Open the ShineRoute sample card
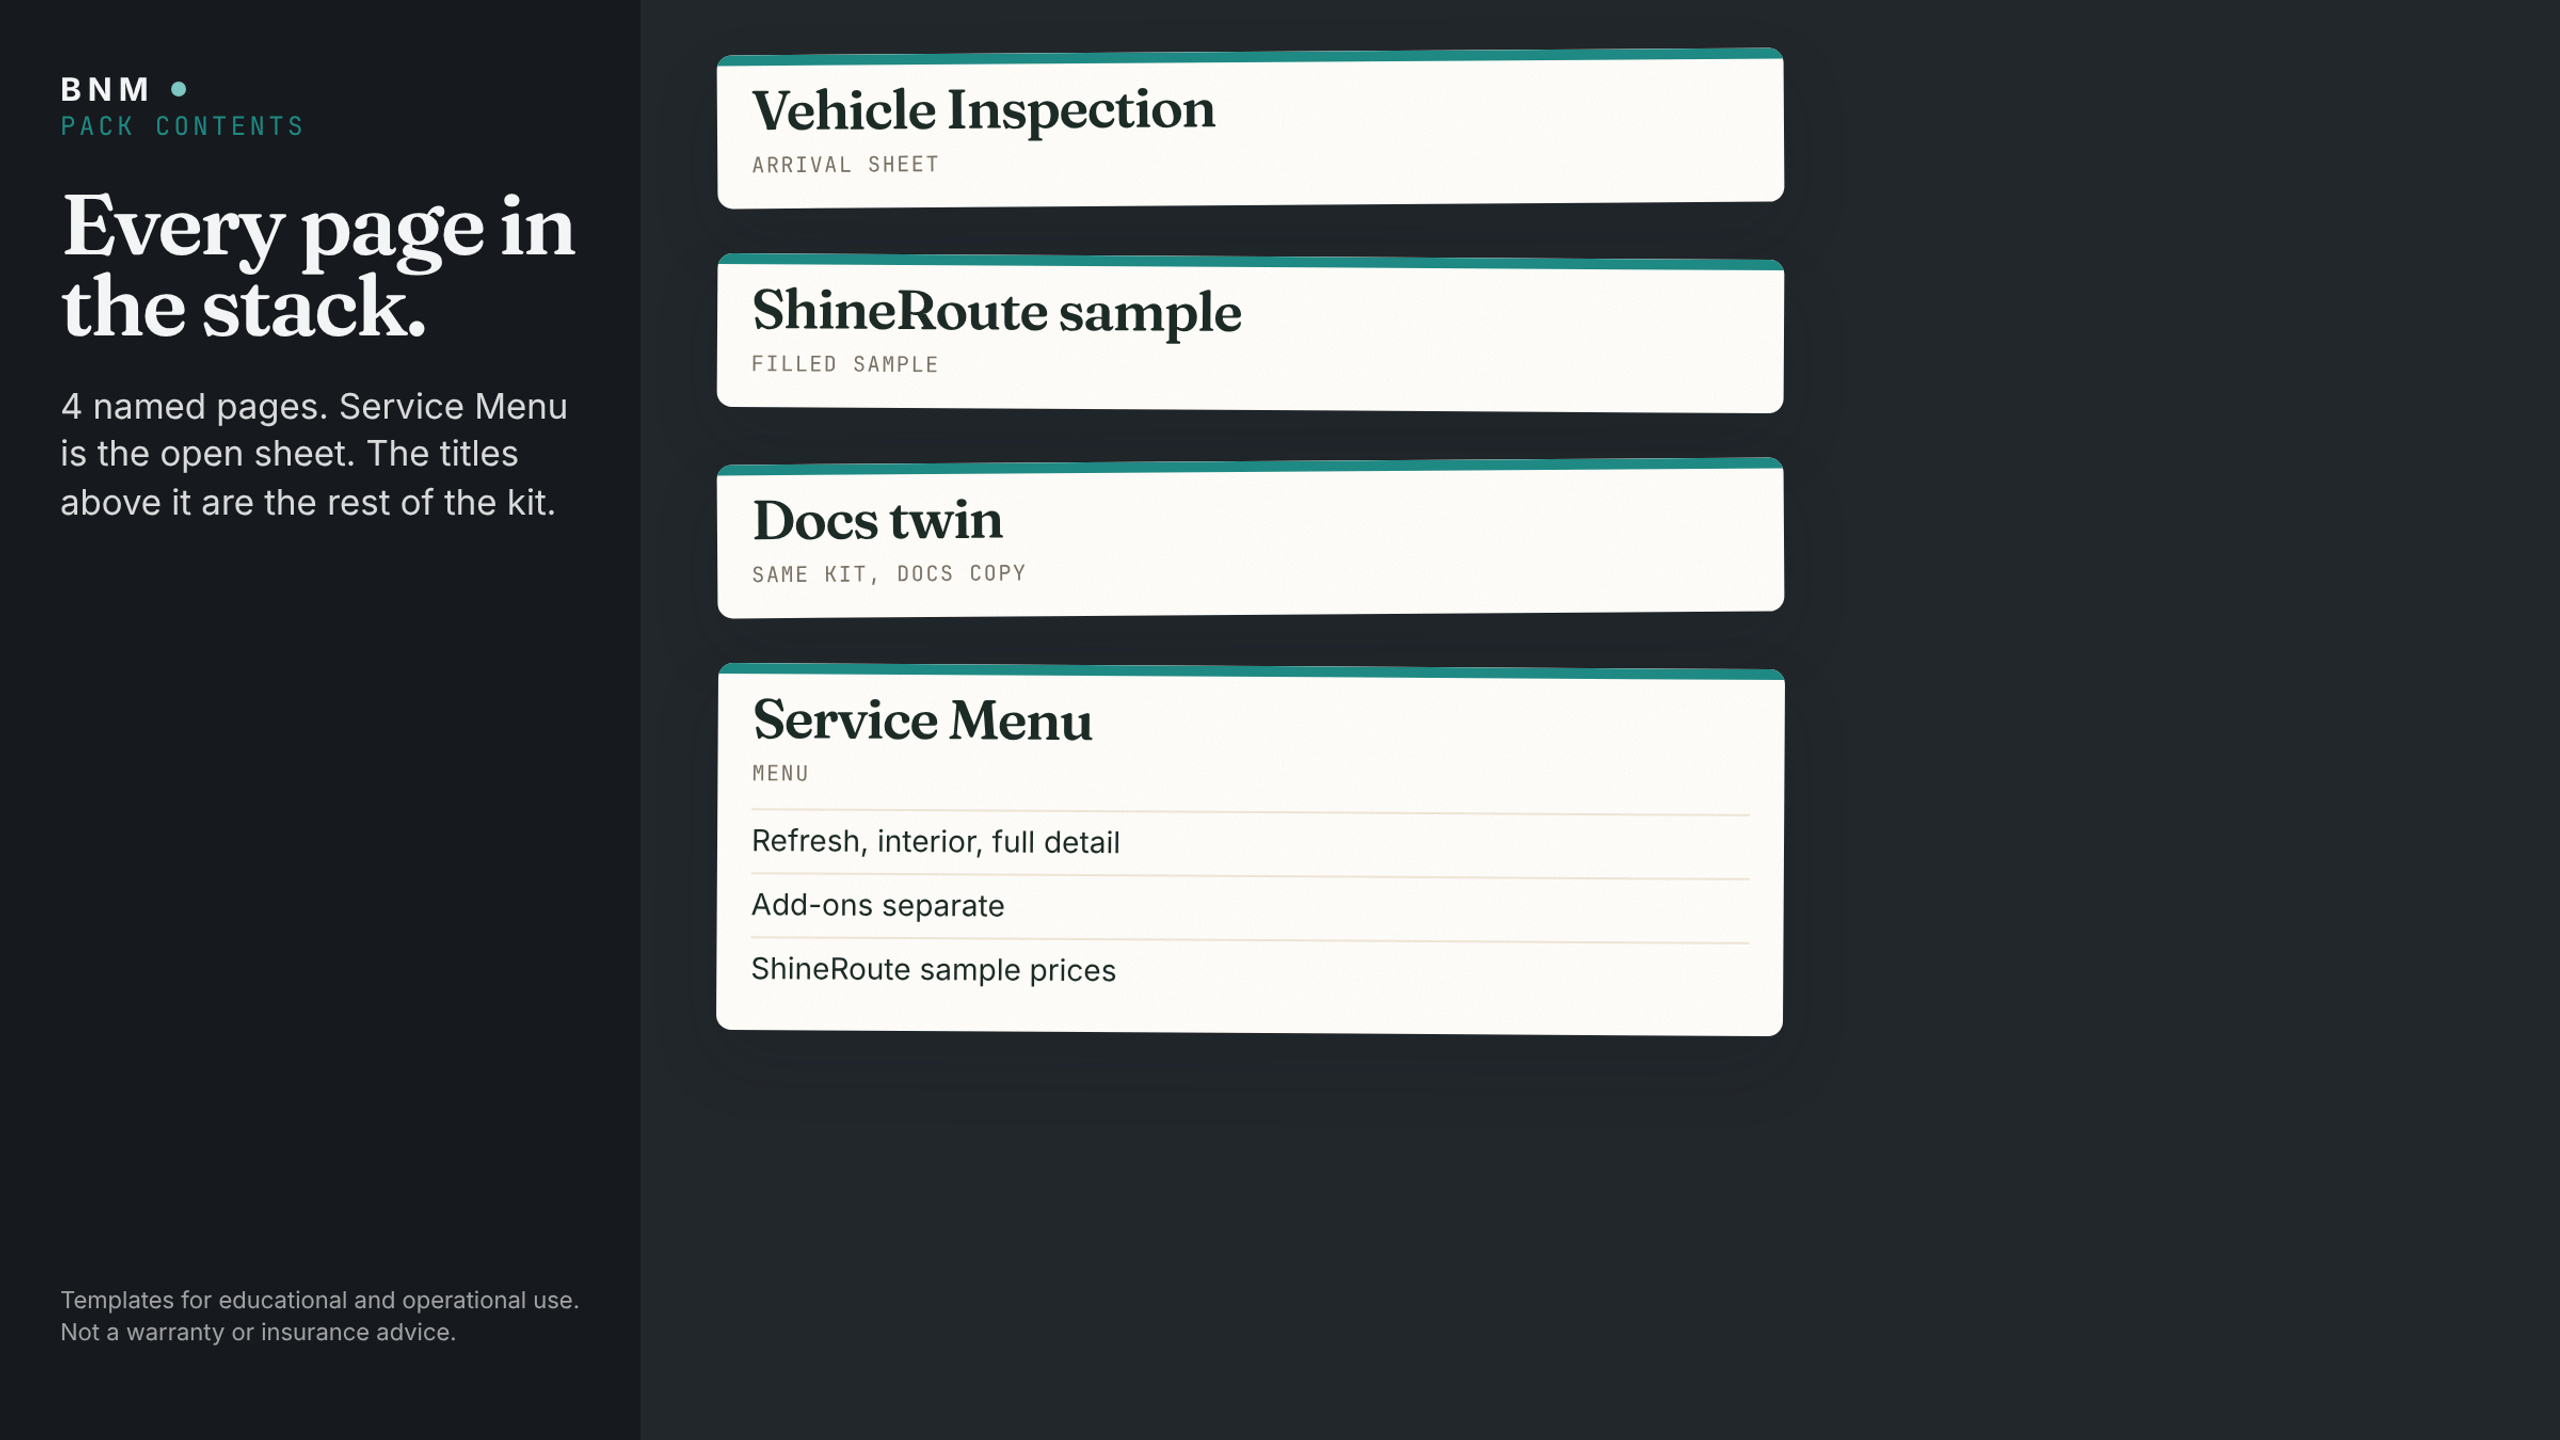2560x1440 pixels. 1250,333
